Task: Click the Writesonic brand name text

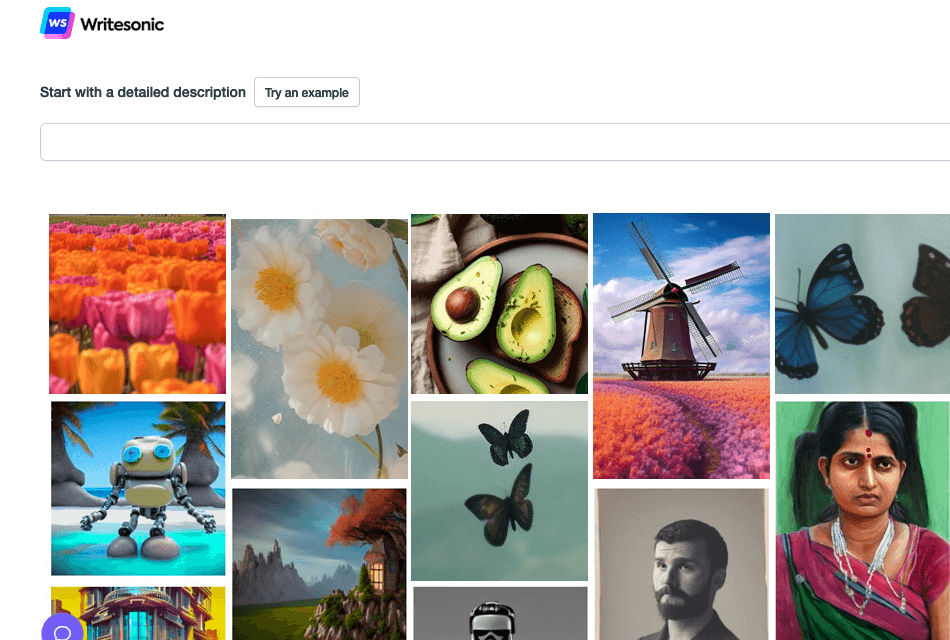Action: pos(122,24)
